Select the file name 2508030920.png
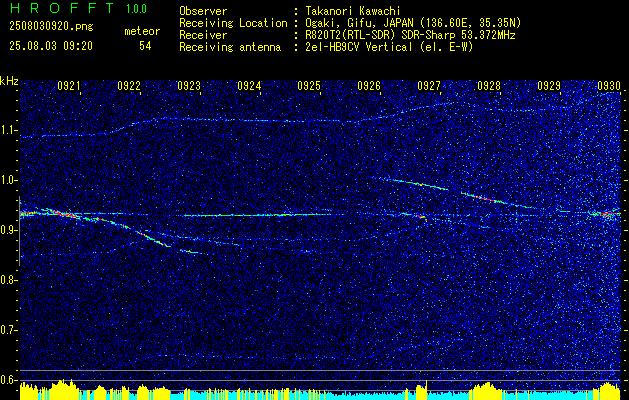The image size is (629, 400). (x=51, y=27)
